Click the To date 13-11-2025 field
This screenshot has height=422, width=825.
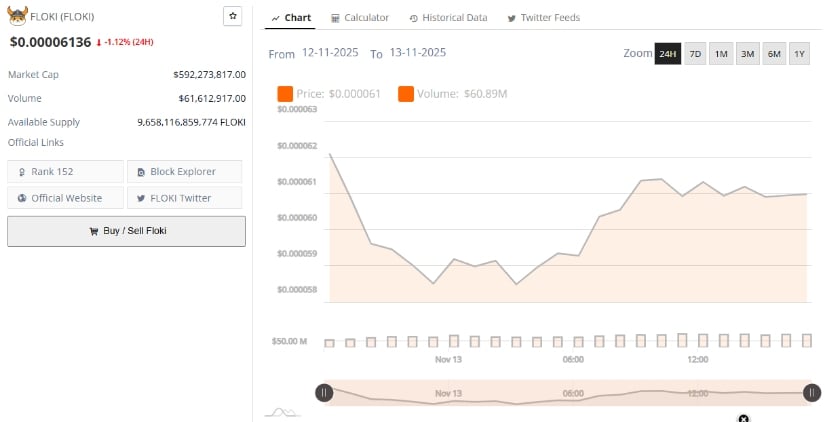(416, 53)
